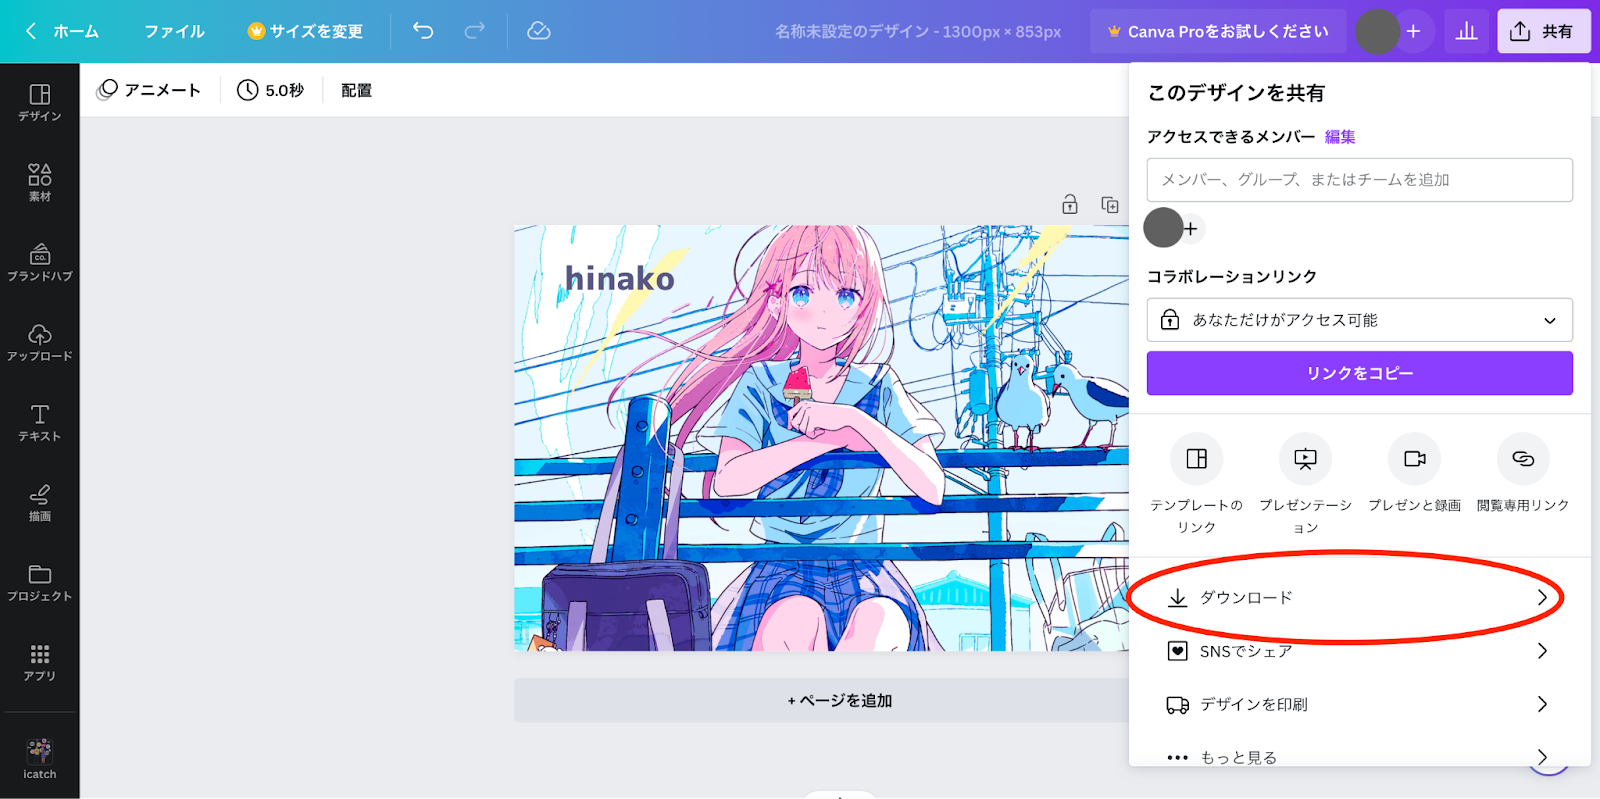Open the icatch app in sidebar
Viewport: 1600px width, 799px height.
coord(39,758)
